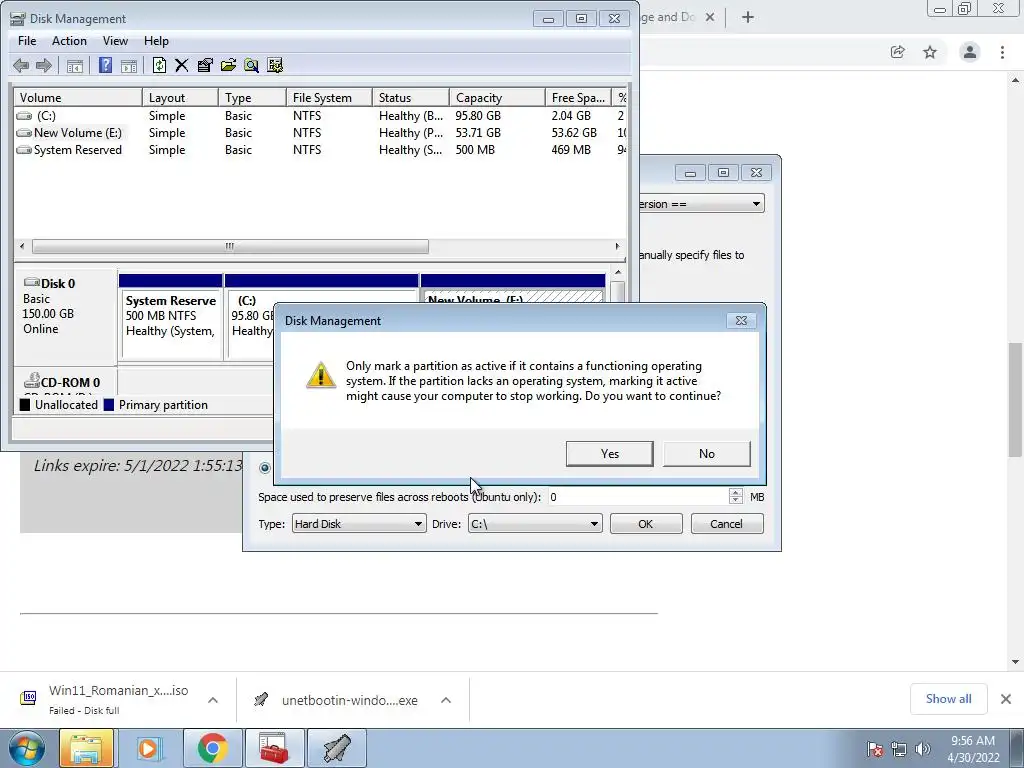Open the File menu in Disk Management
Viewport: 1024px width, 768px height.
tap(27, 40)
